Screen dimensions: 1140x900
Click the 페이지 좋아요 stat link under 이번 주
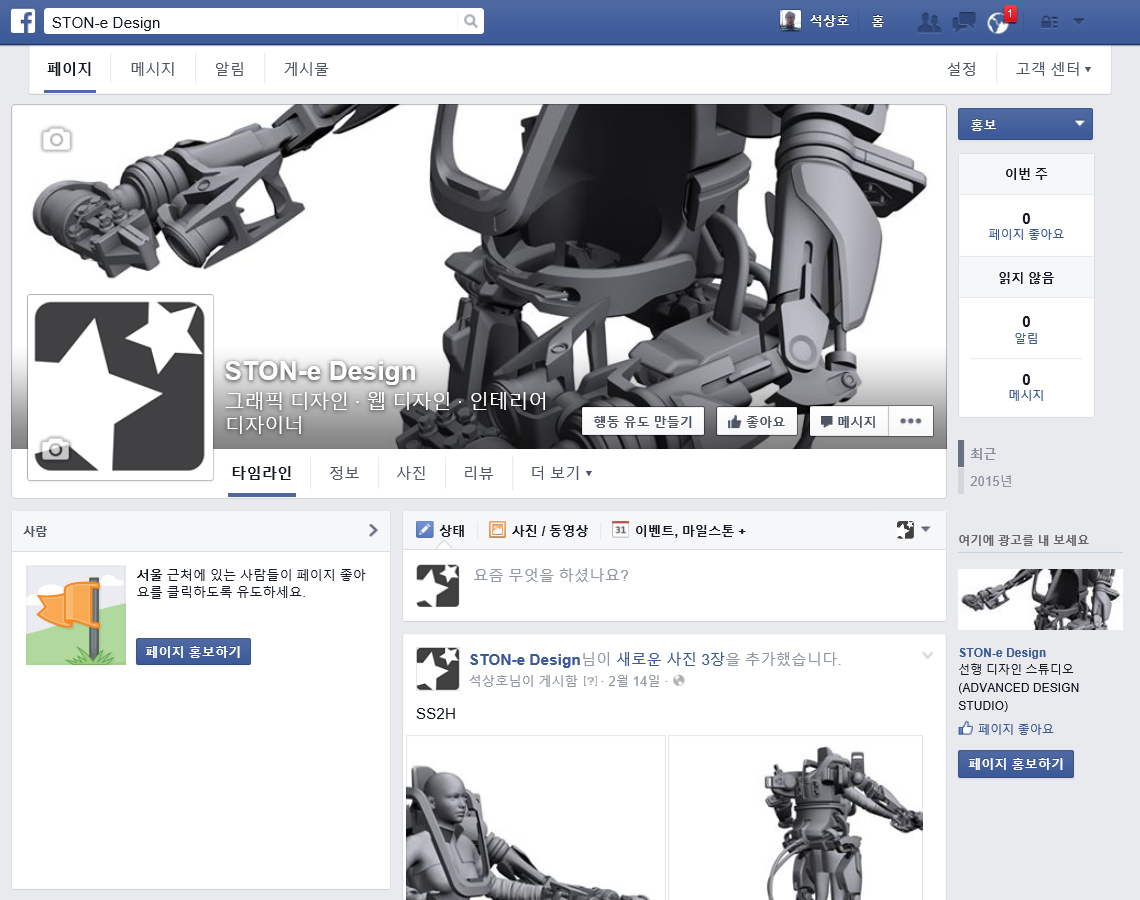1026,234
